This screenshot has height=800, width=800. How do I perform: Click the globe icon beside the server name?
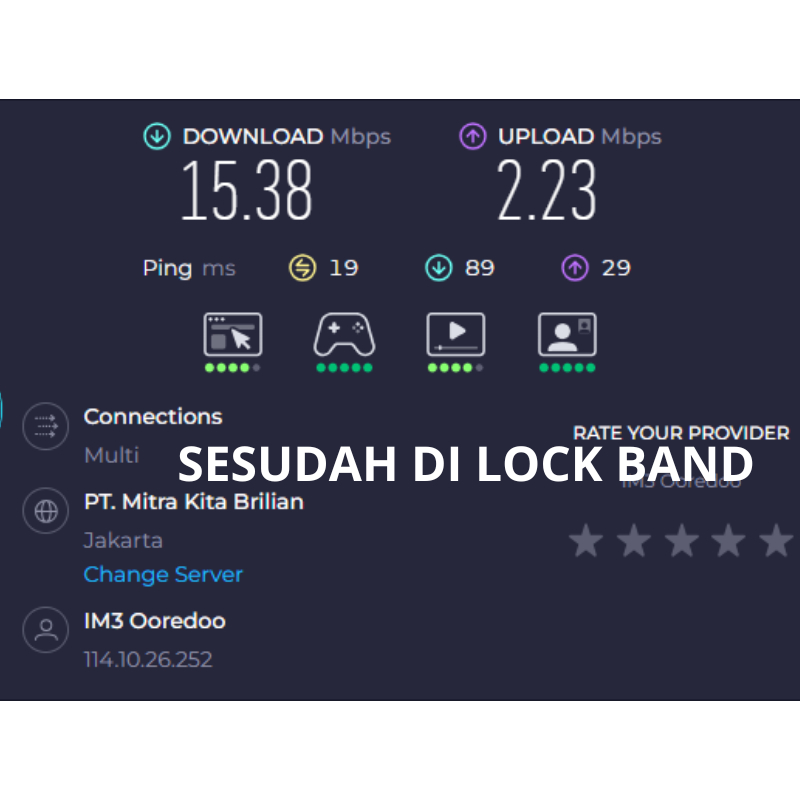click(x=45, y=512)
